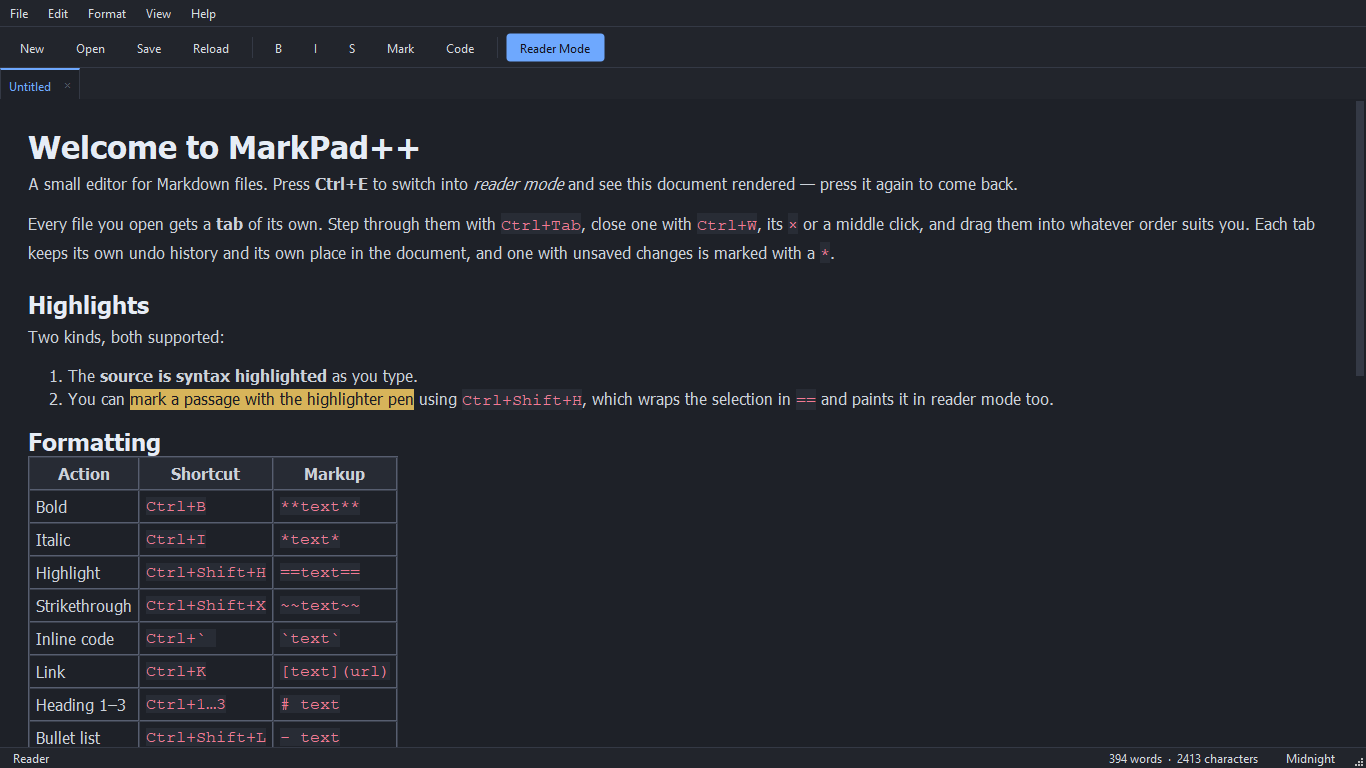The width and height of the screenshot is (1366, 768).
Task: Open the Edit menu
Action: (58, 14)
